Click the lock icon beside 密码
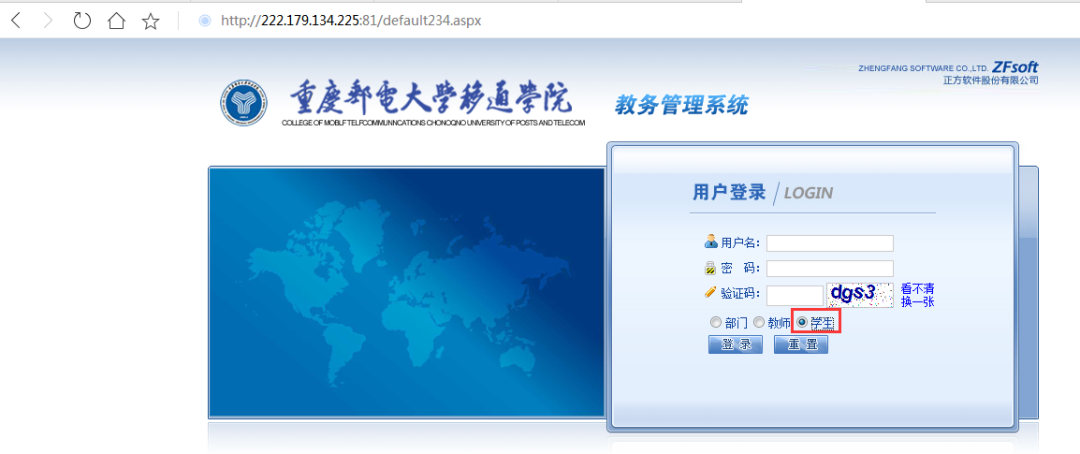The height and width of the screenshot is (454, 1080). [x=711, y=267]
